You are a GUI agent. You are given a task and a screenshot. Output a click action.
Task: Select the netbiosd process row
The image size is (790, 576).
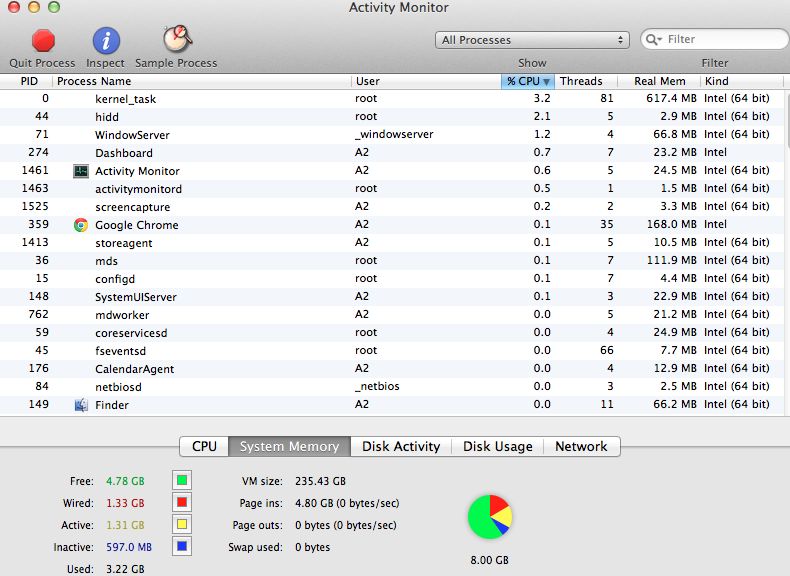[392, 387]
